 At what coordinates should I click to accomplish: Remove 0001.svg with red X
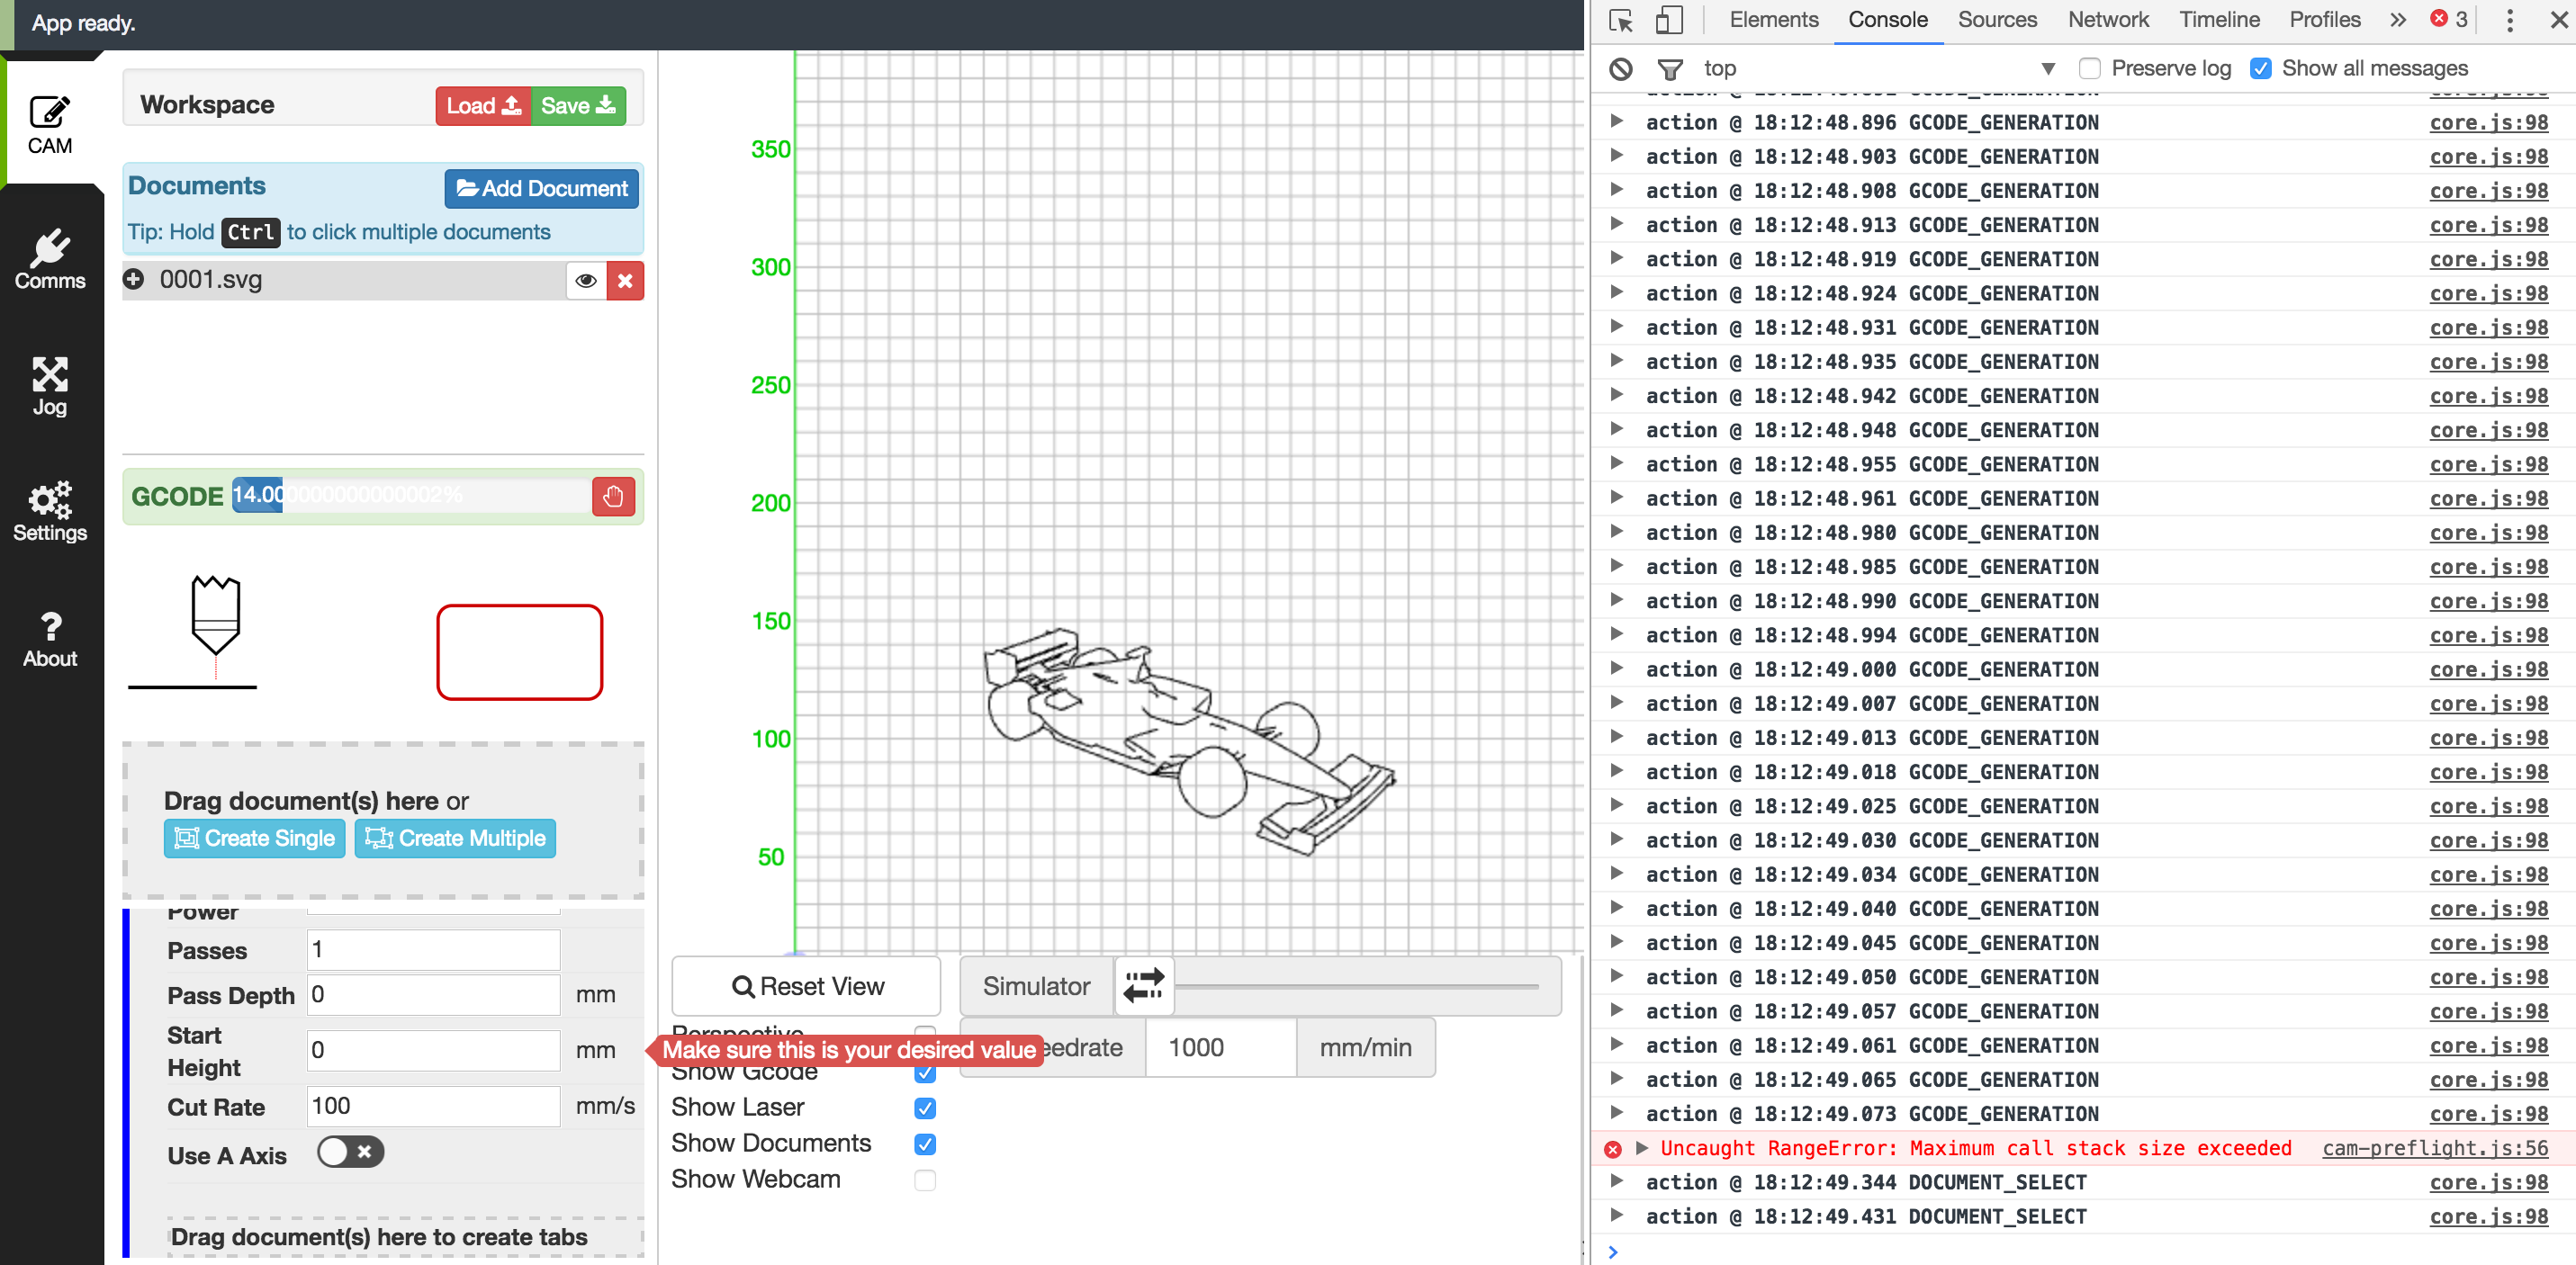click(x=625, y=281)
